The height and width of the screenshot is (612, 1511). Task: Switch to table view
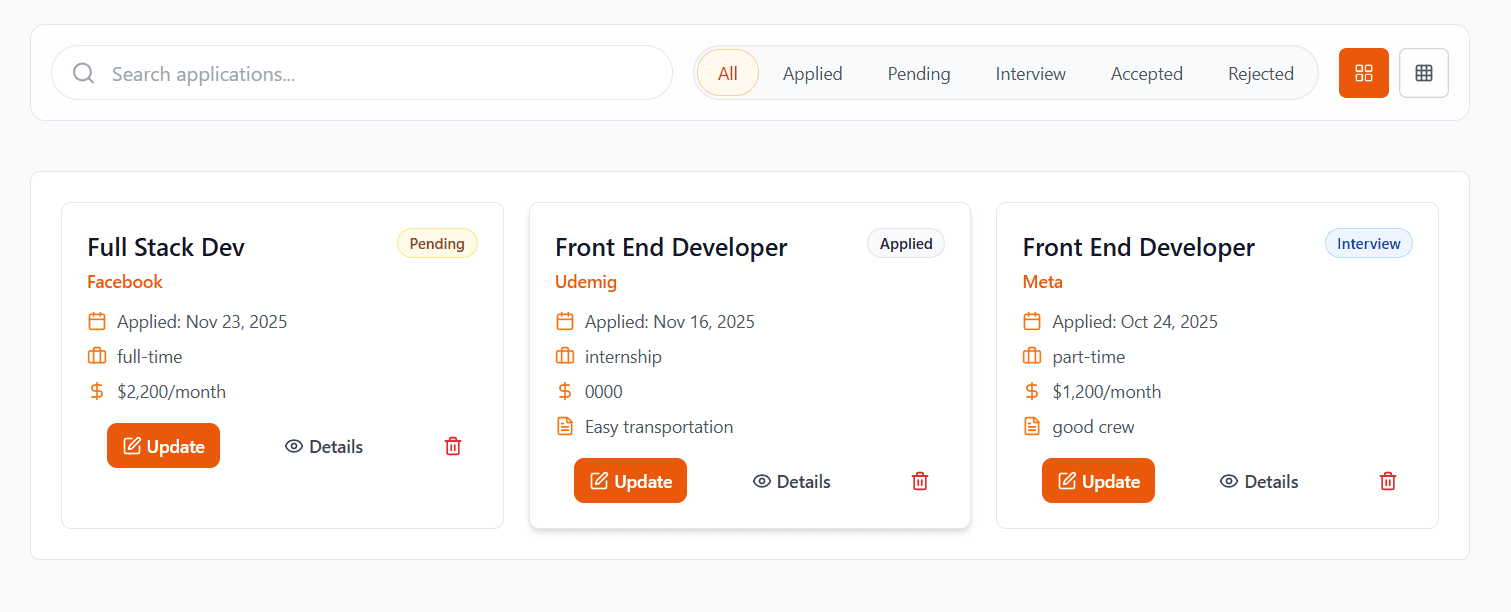(x=1424, y=73)
